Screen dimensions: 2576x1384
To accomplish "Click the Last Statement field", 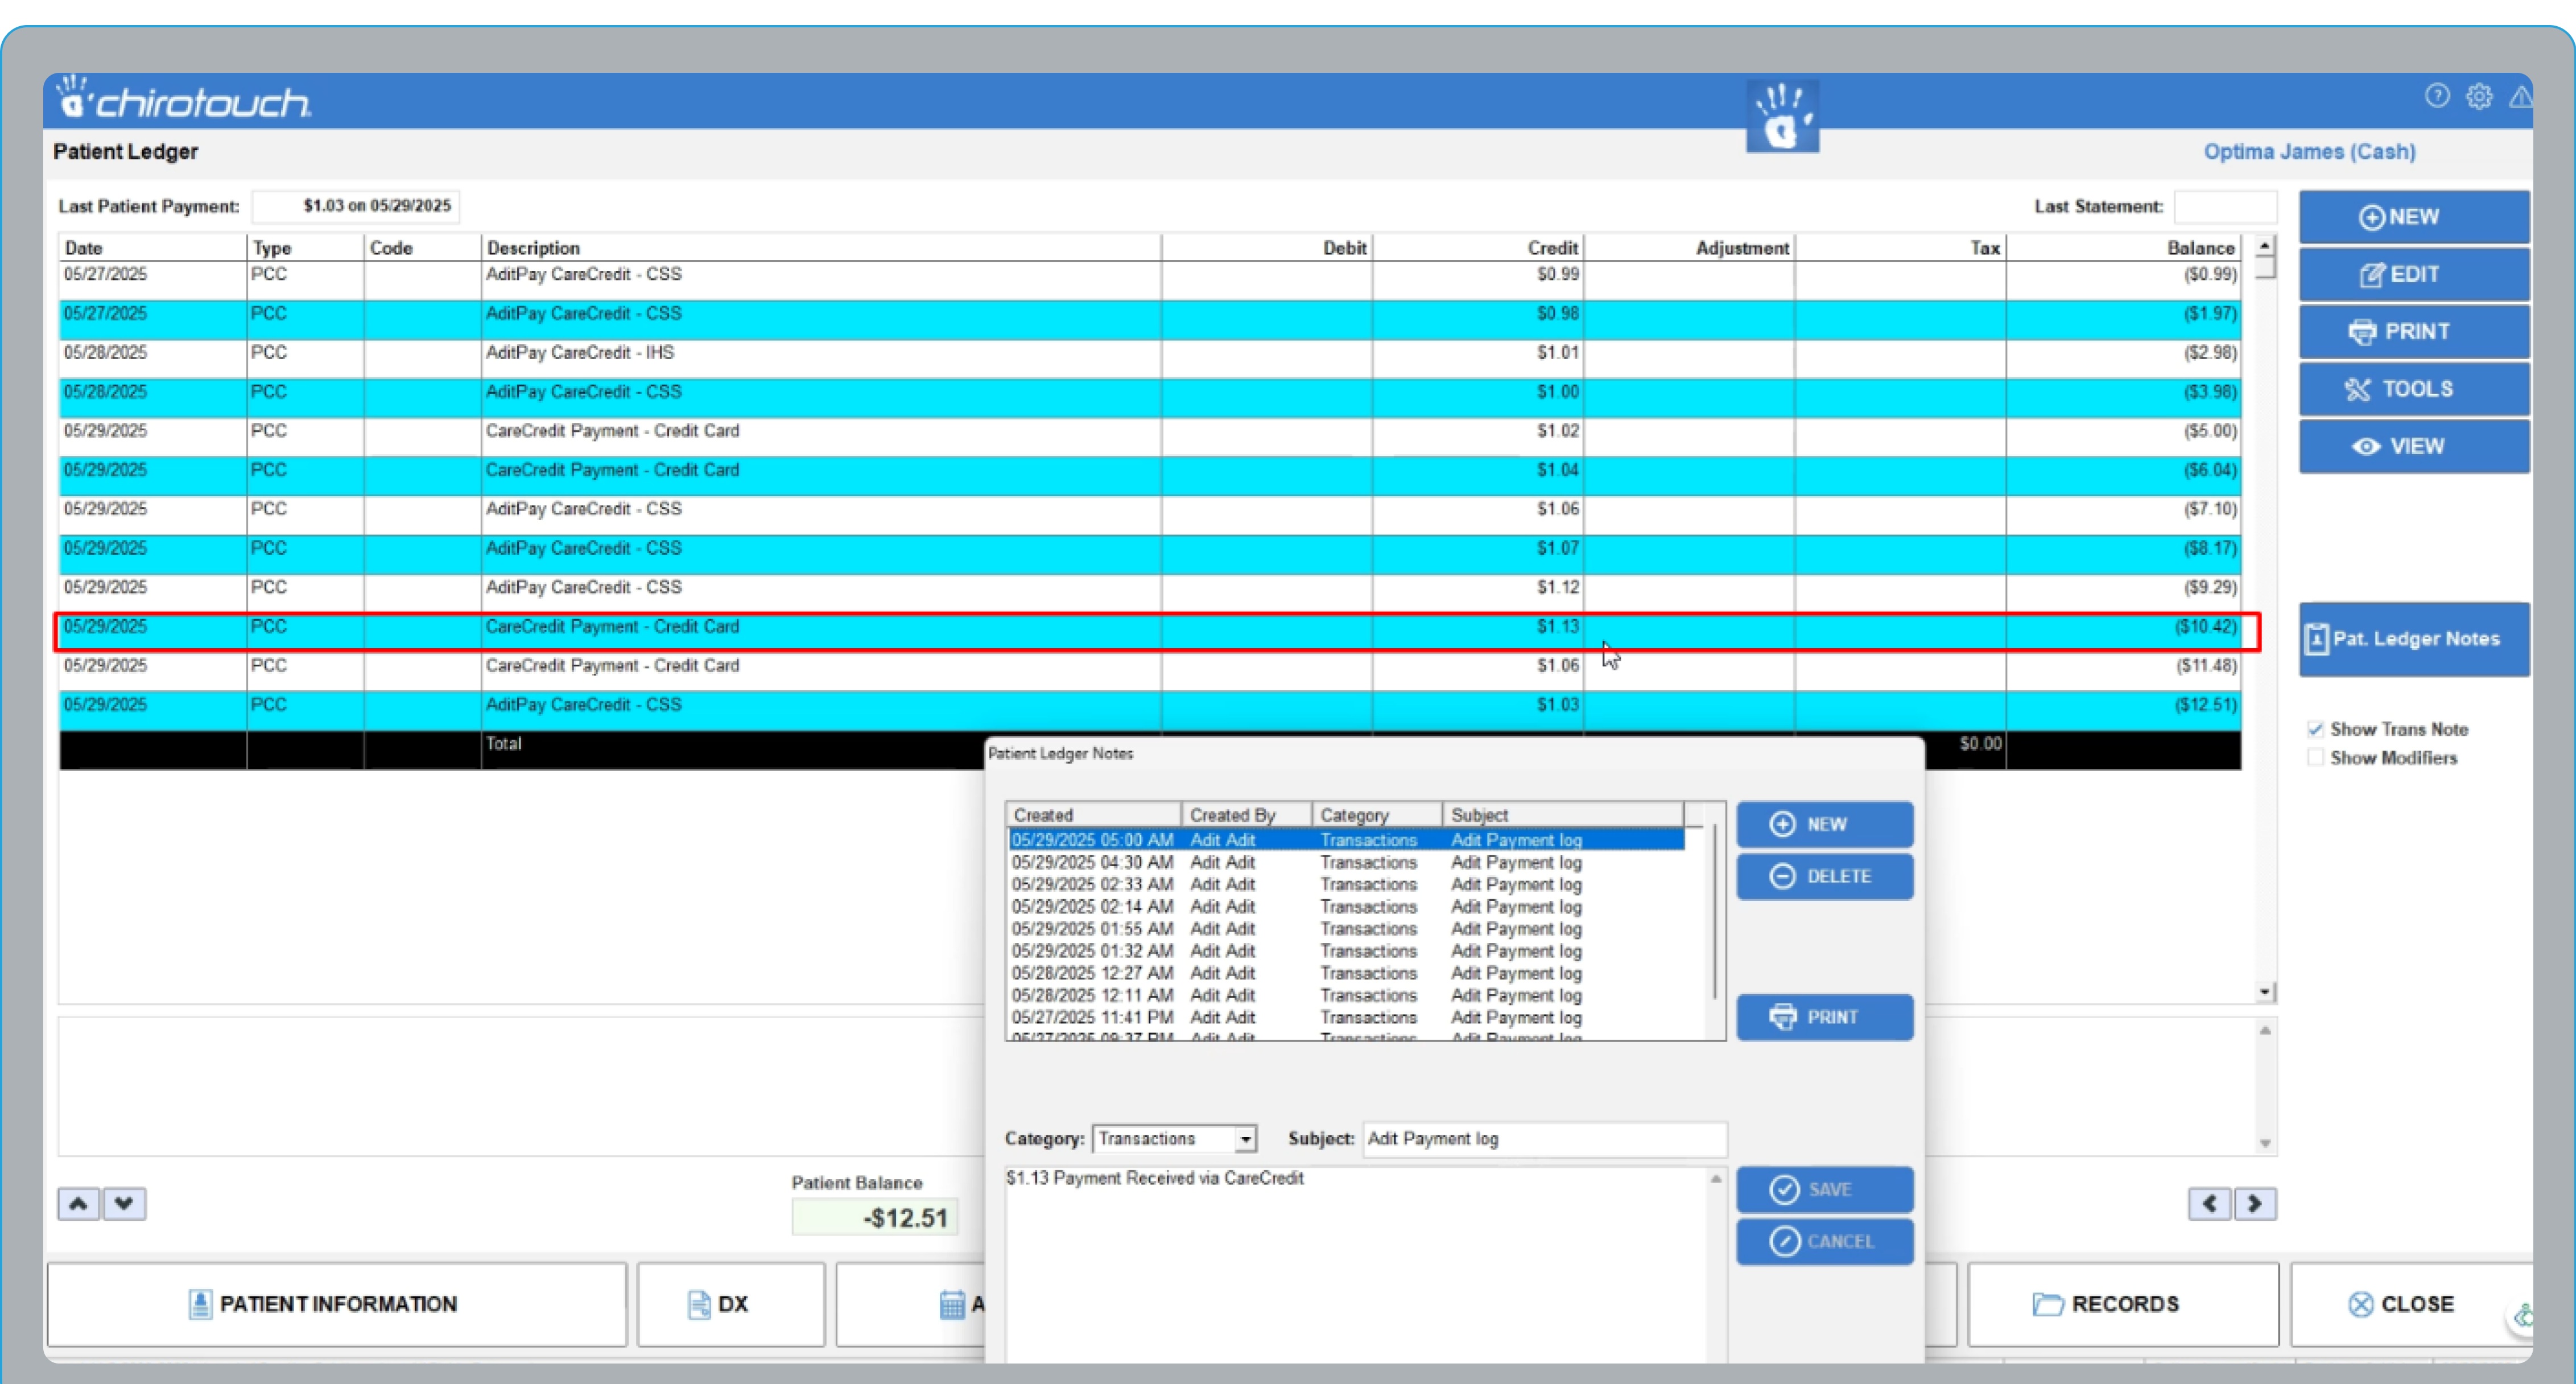I will point(2225,206).
